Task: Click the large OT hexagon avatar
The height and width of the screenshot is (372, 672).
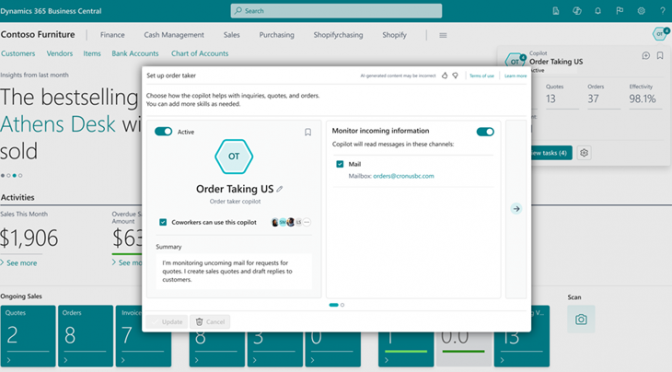Action: (x=234, y=156)
